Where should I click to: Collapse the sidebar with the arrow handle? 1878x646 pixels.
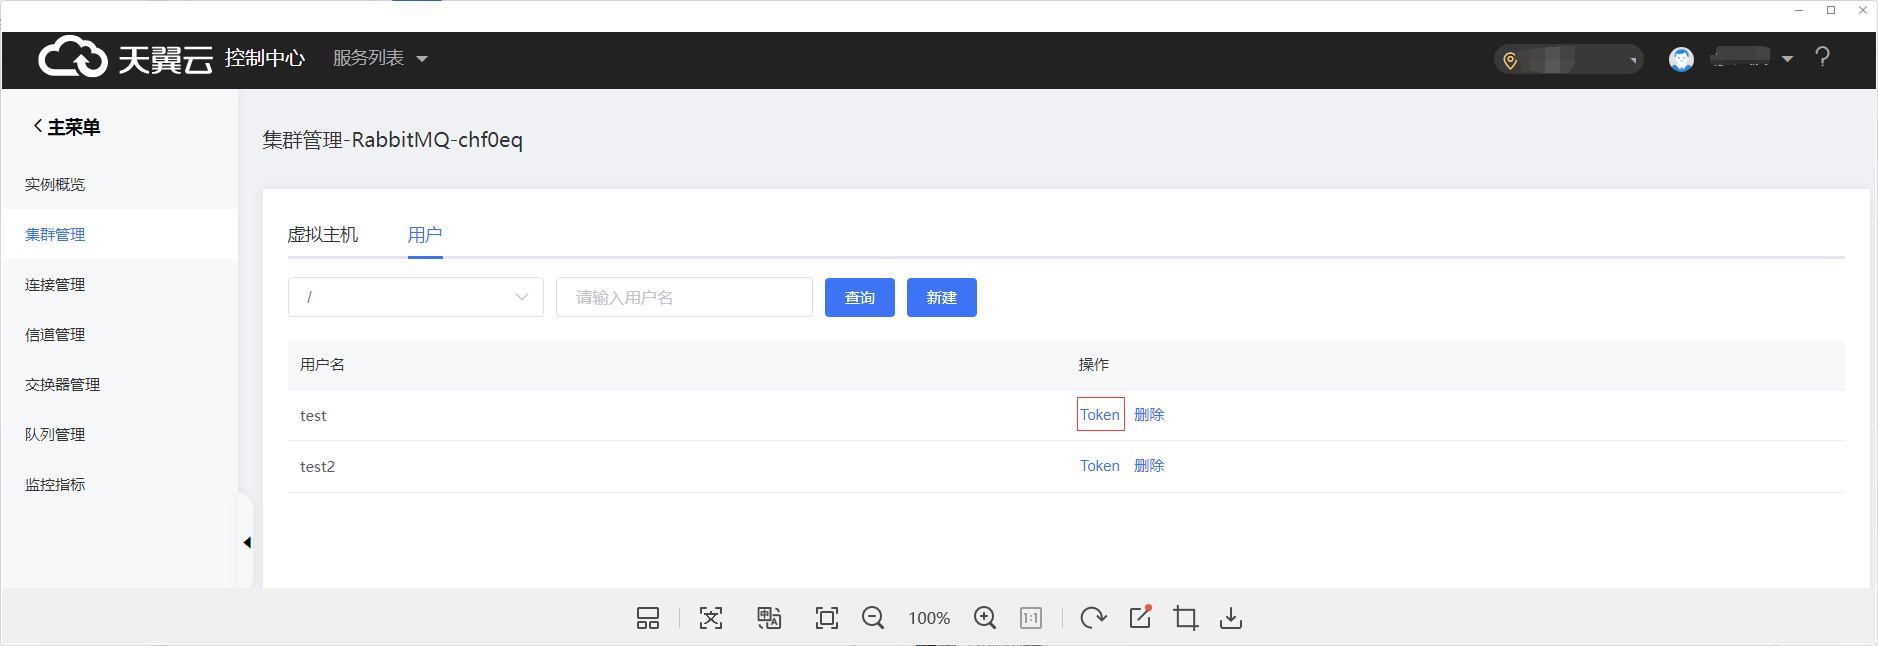246,542
